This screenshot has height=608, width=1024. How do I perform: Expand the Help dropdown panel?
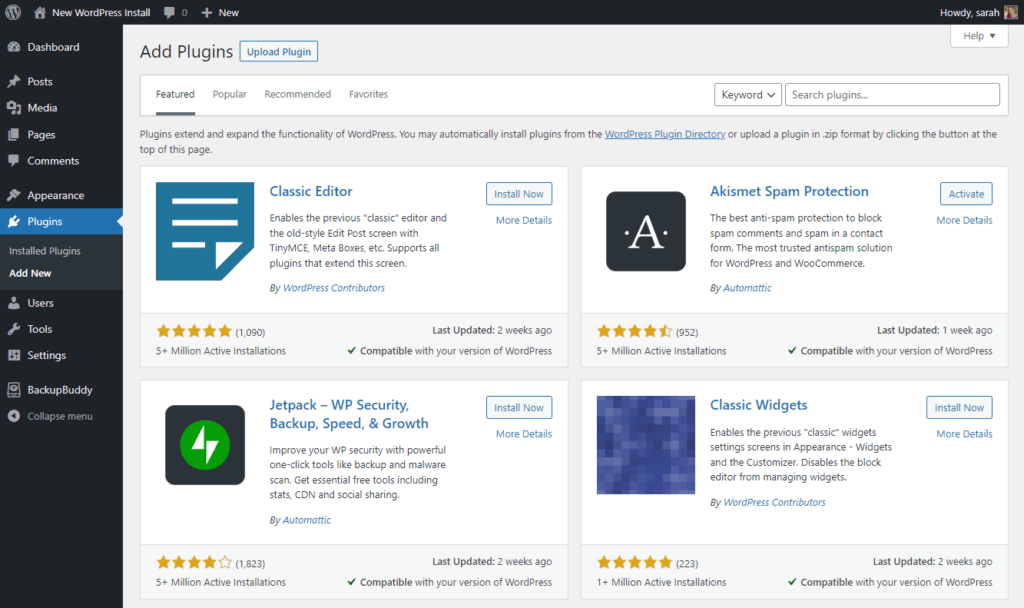point(979,36)
